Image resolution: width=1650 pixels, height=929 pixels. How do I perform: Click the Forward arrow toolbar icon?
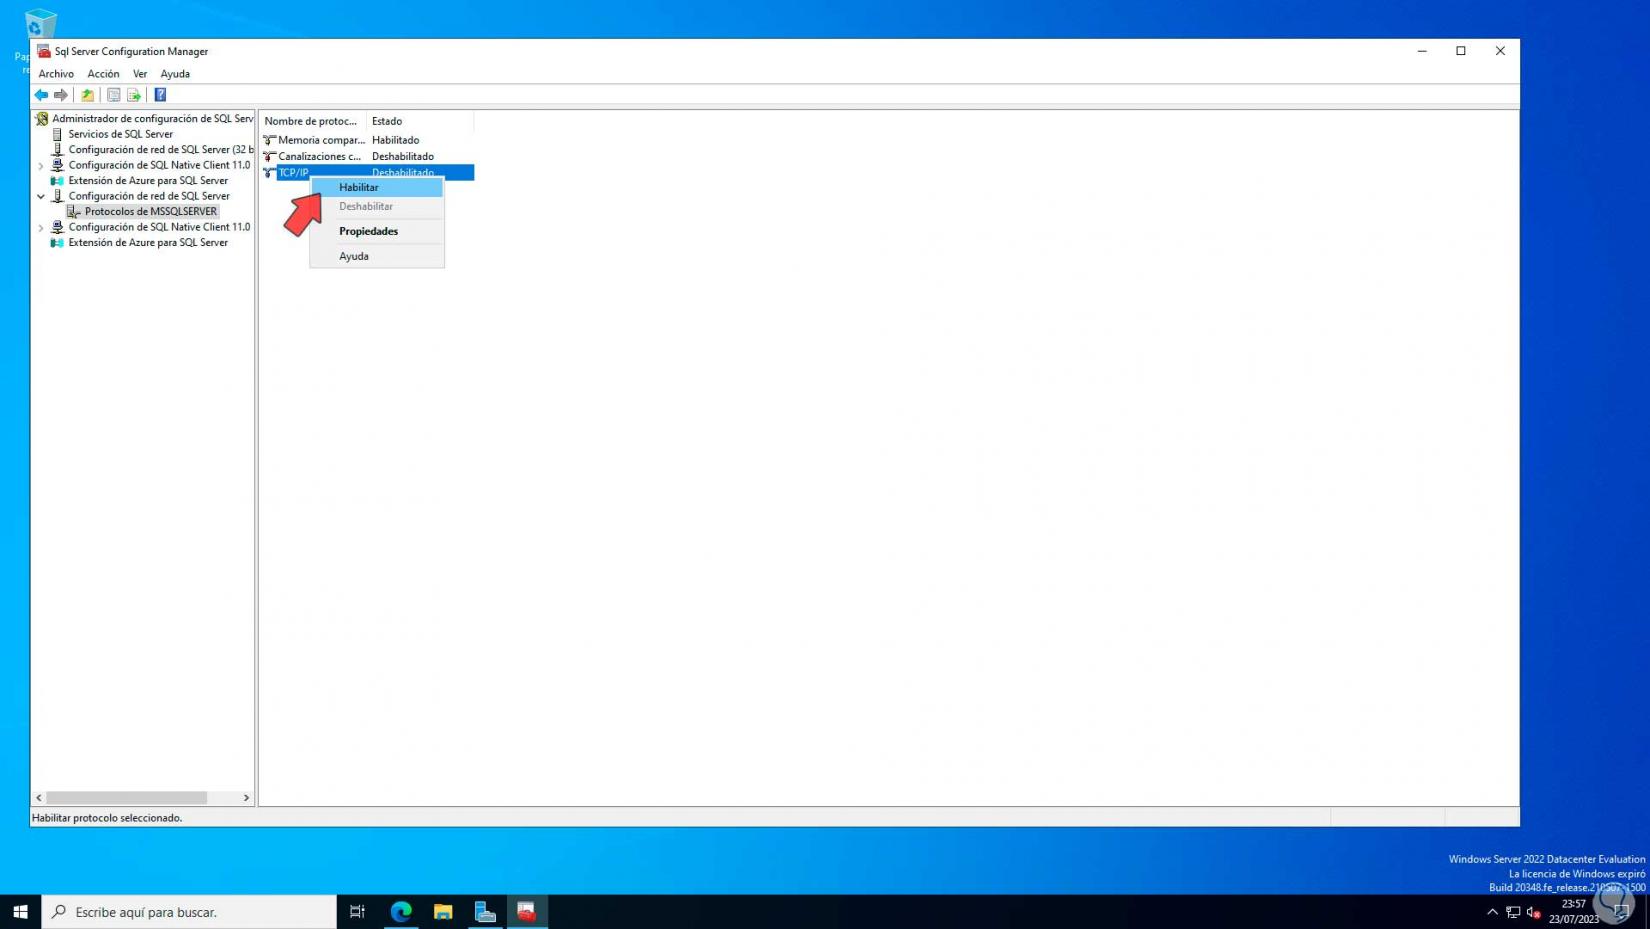tap(61, 95)
